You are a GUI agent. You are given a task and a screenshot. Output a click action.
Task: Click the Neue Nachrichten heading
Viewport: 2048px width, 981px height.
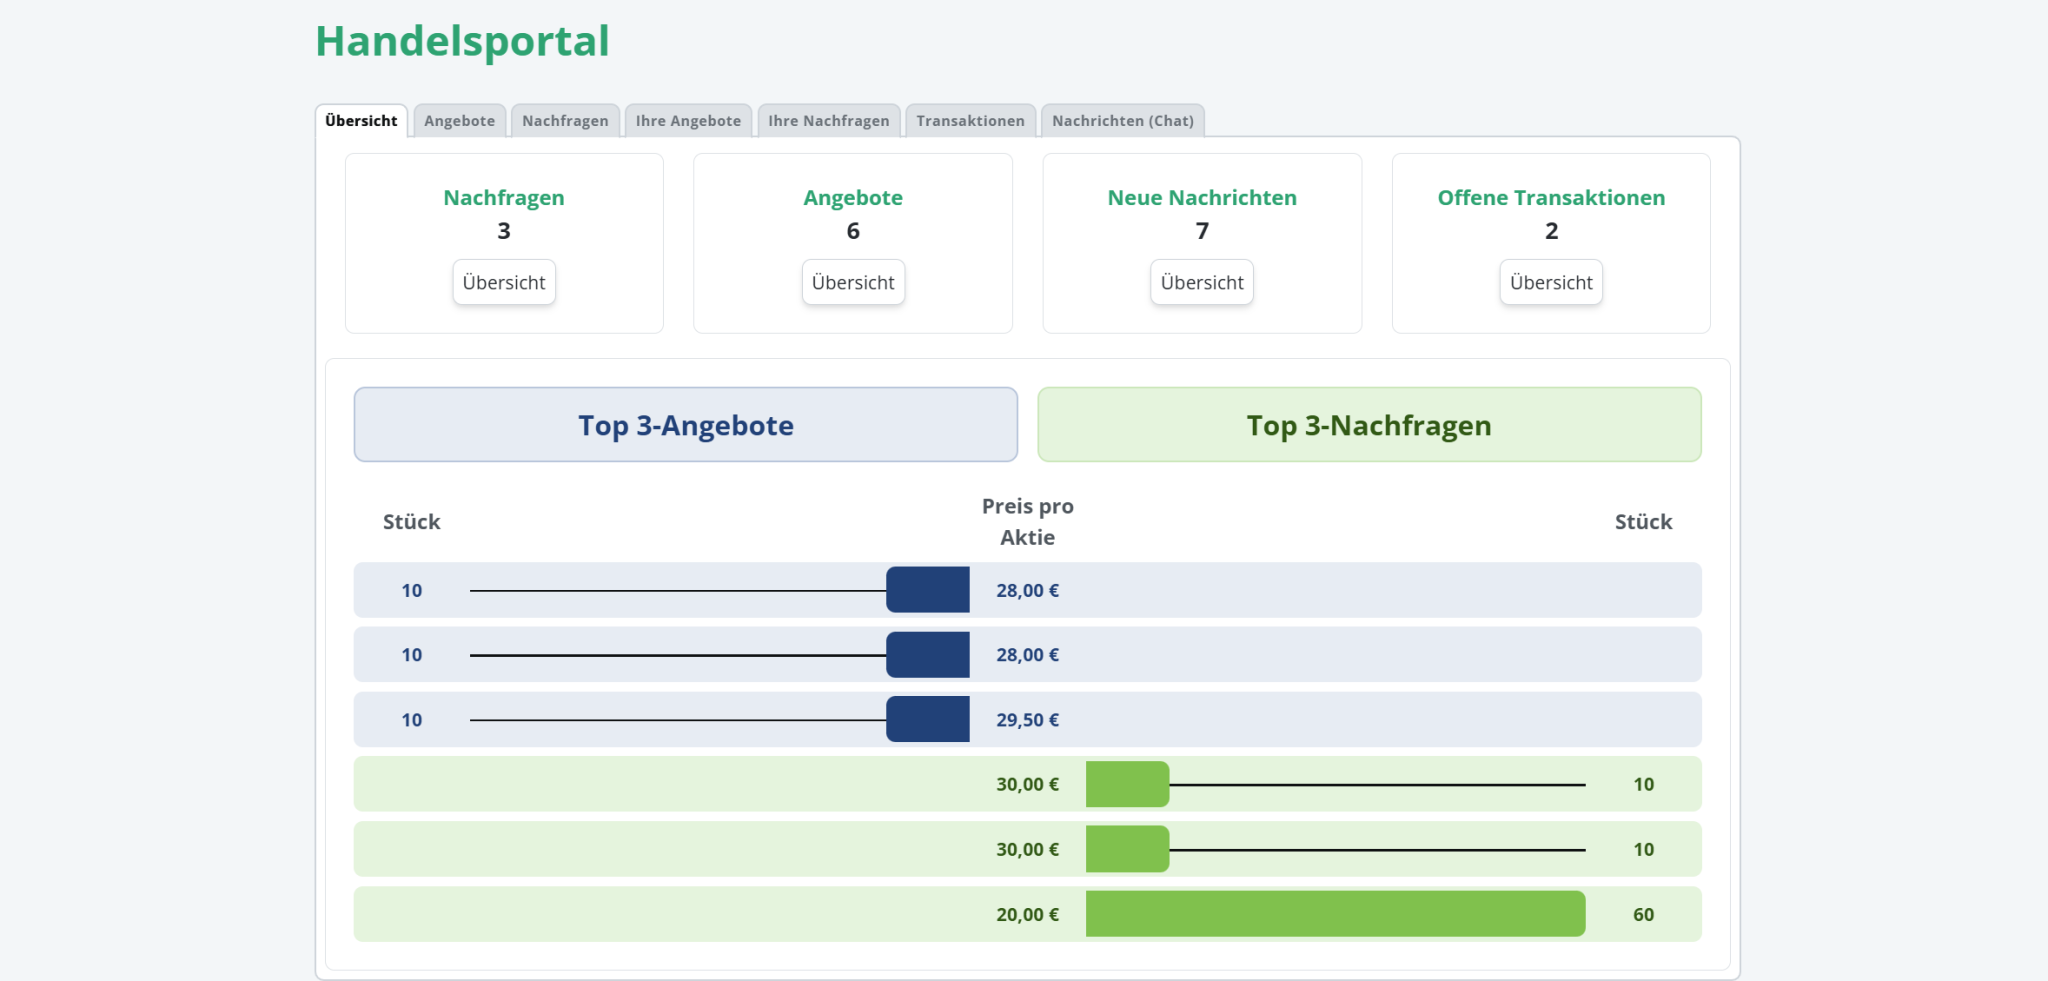click(1202, 198)
